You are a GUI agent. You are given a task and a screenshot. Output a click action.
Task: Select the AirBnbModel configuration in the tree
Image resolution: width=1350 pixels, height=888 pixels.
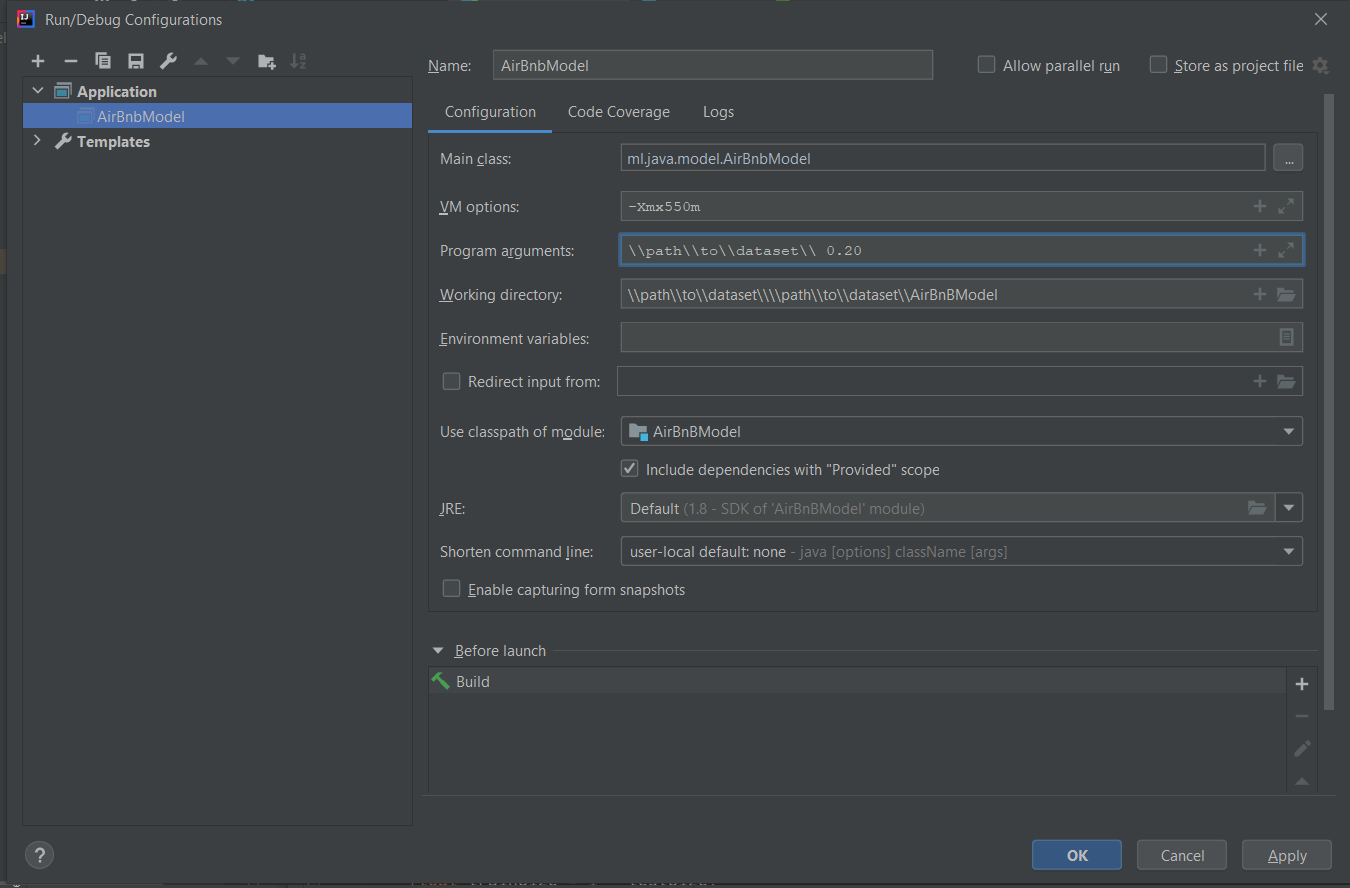tap(217, 116)
